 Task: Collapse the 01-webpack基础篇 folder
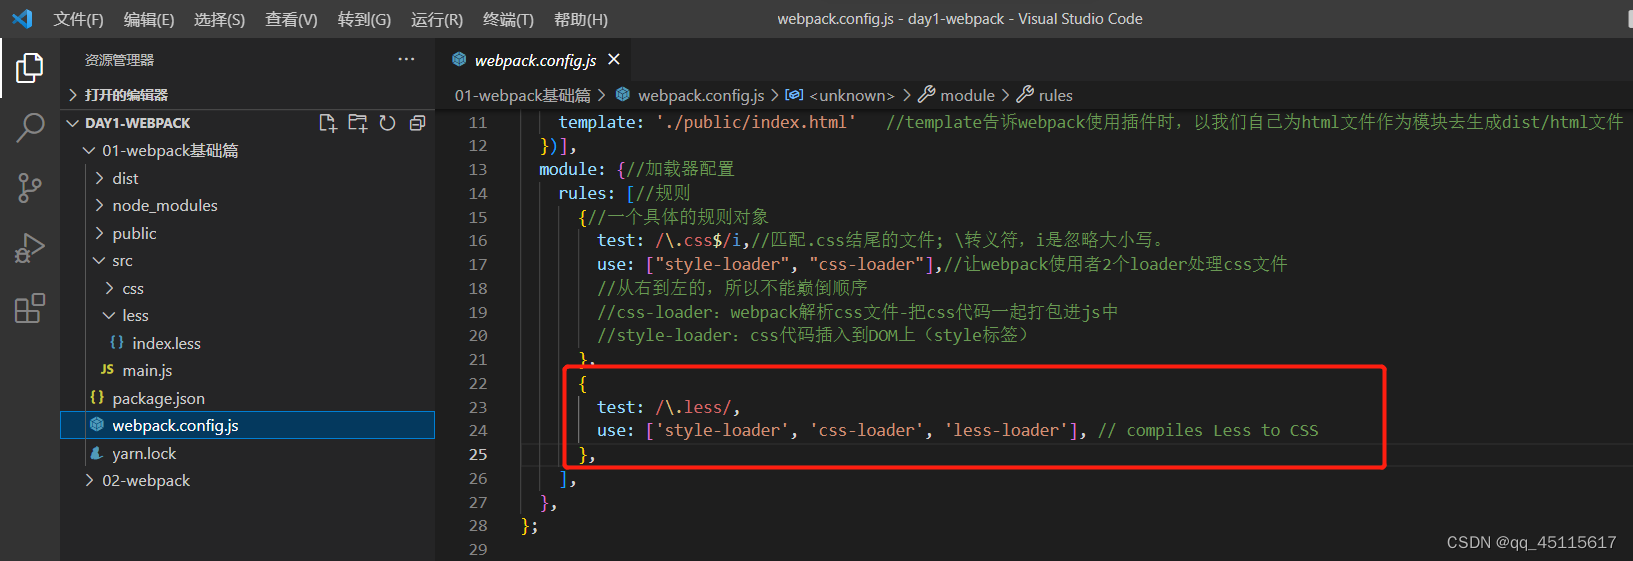248,150
